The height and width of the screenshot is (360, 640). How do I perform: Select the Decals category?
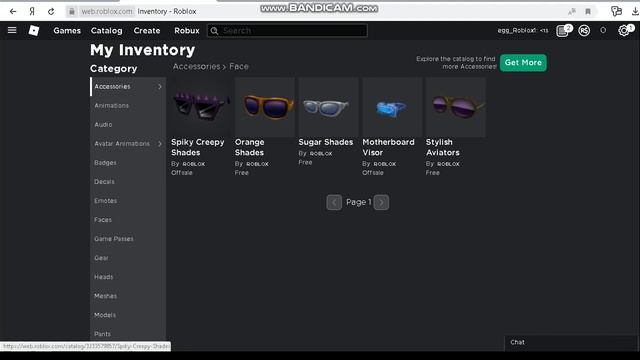(x=104, y=182)
